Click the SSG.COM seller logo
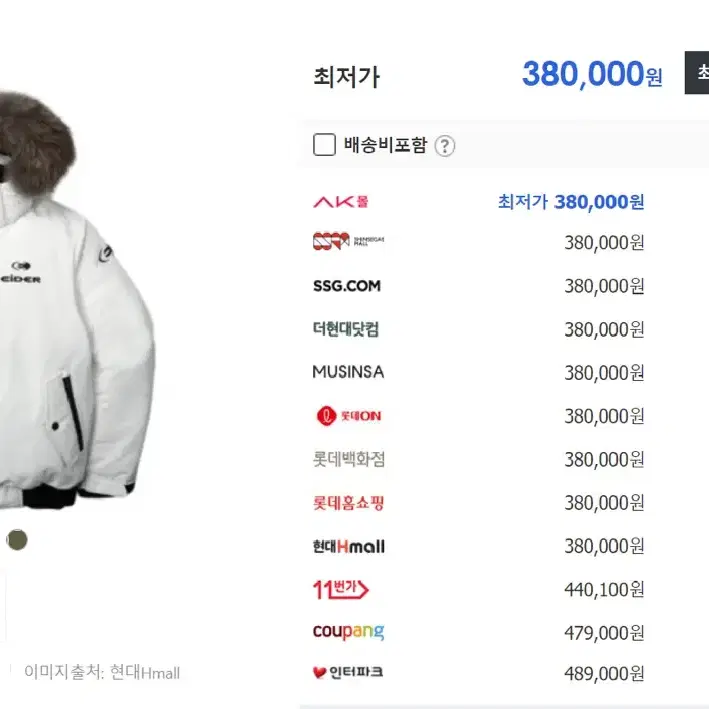 pos(347,286)
